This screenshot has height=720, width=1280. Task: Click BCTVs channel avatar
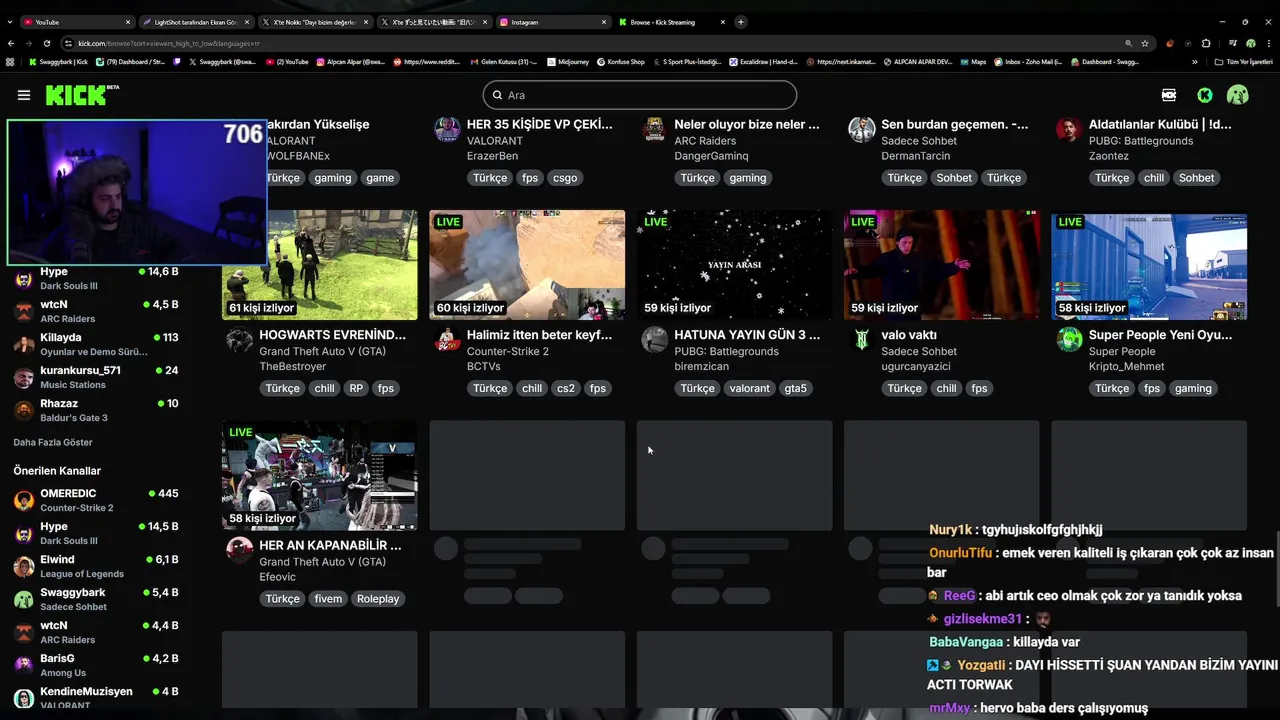point(447,340)
